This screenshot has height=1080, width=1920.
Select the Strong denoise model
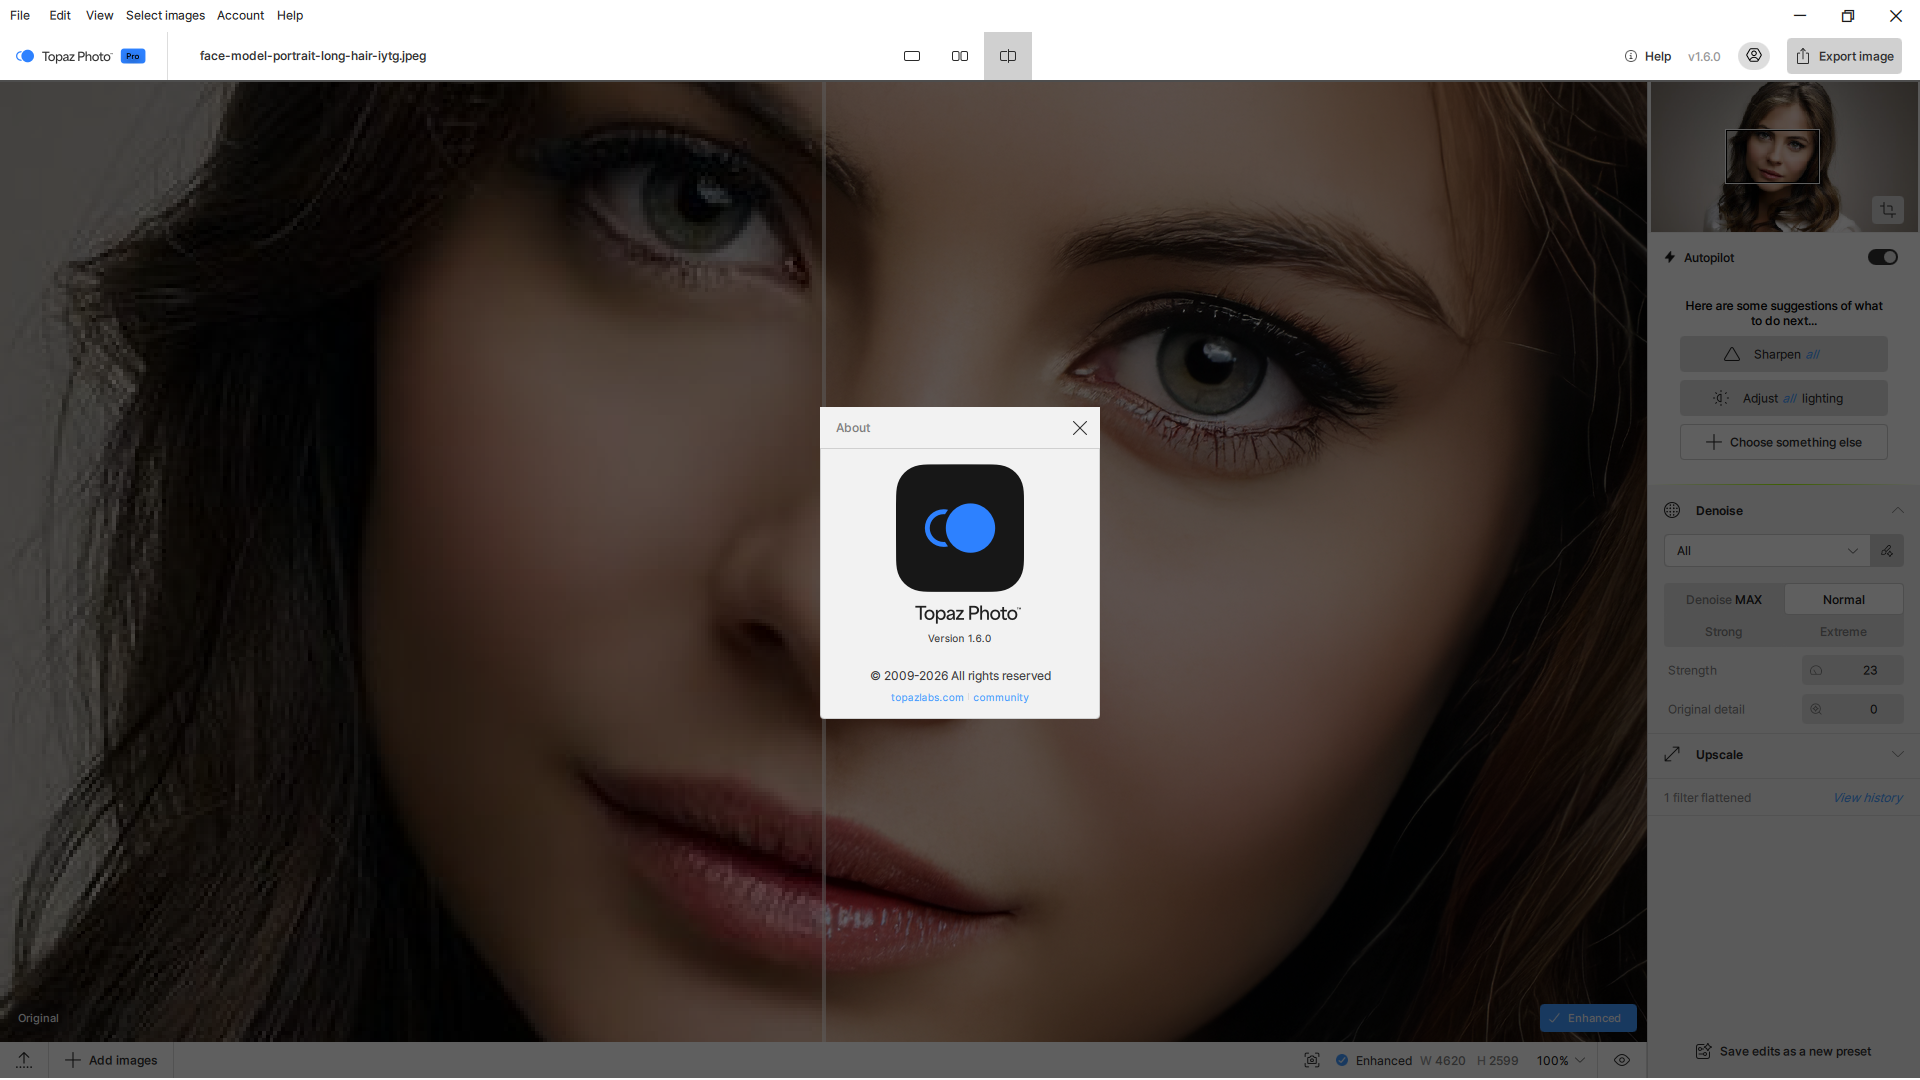(1724, 632)
